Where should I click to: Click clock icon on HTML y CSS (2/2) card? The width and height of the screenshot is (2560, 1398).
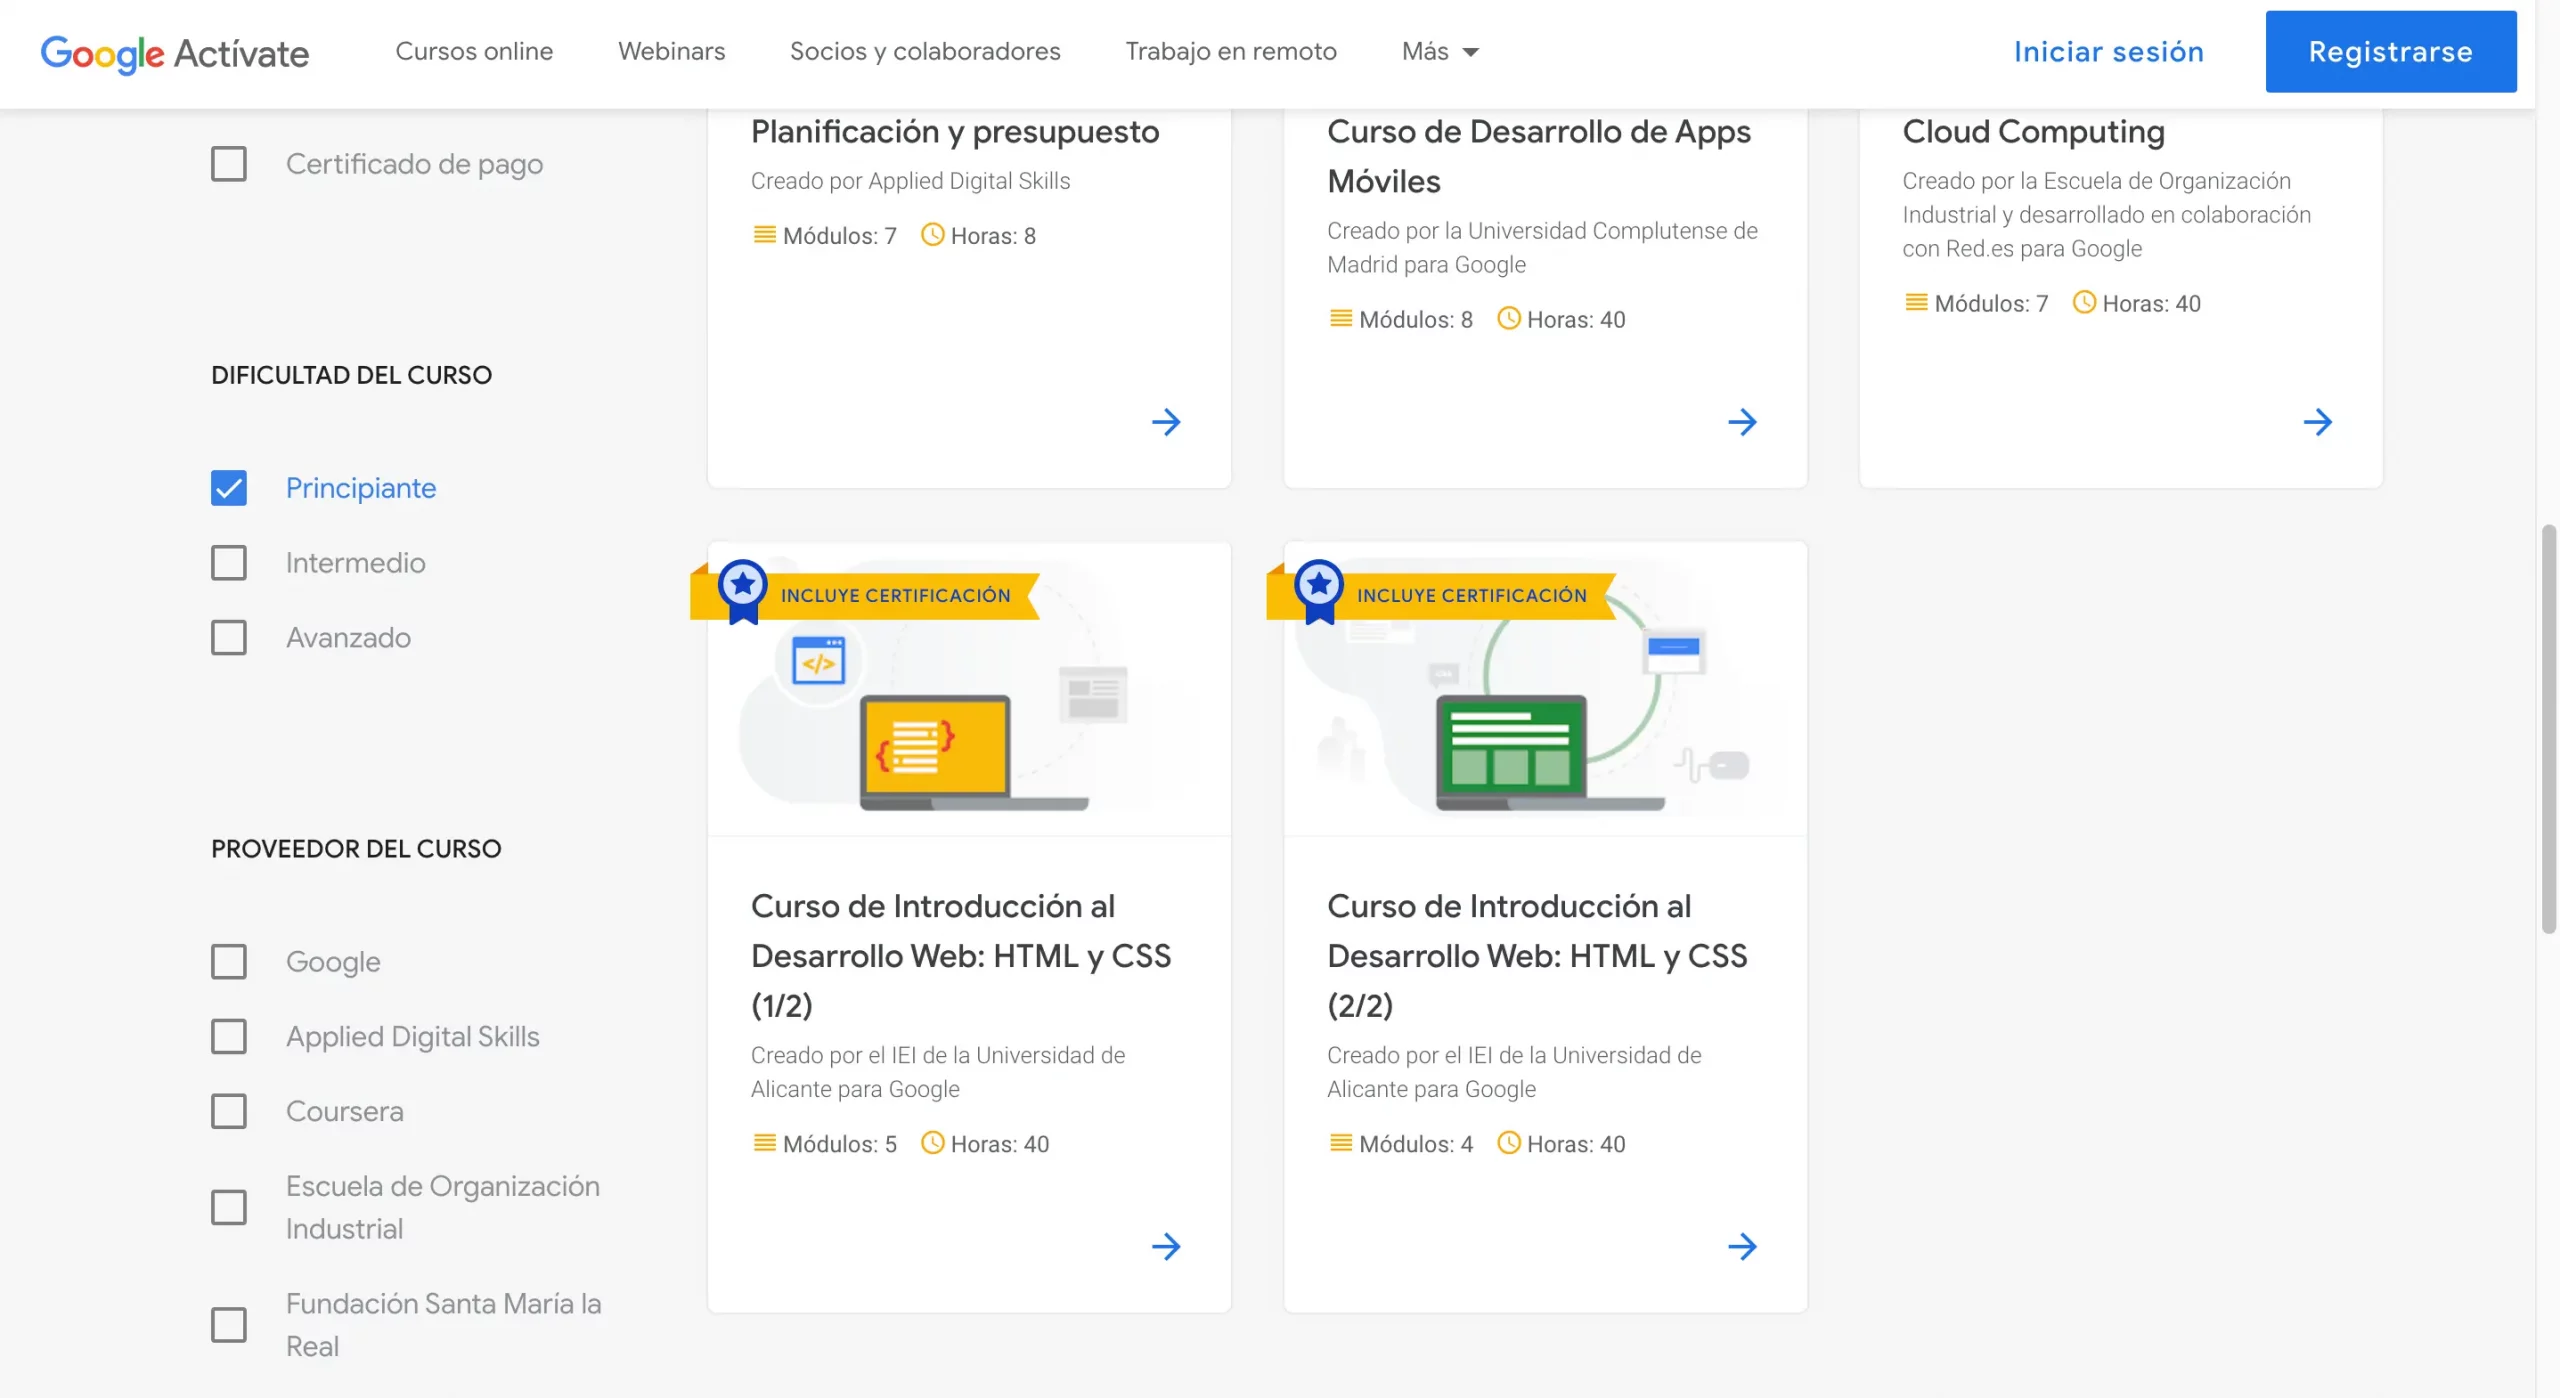coord(1508,1143)
